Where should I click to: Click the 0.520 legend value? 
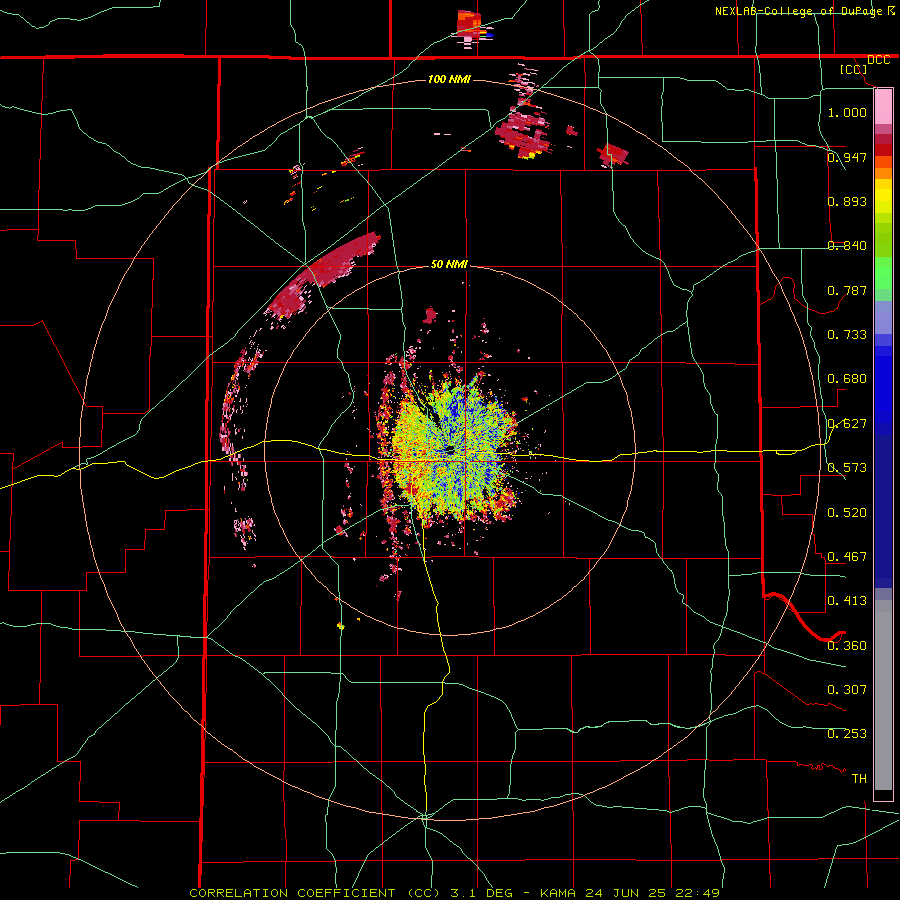pos(847,513)
